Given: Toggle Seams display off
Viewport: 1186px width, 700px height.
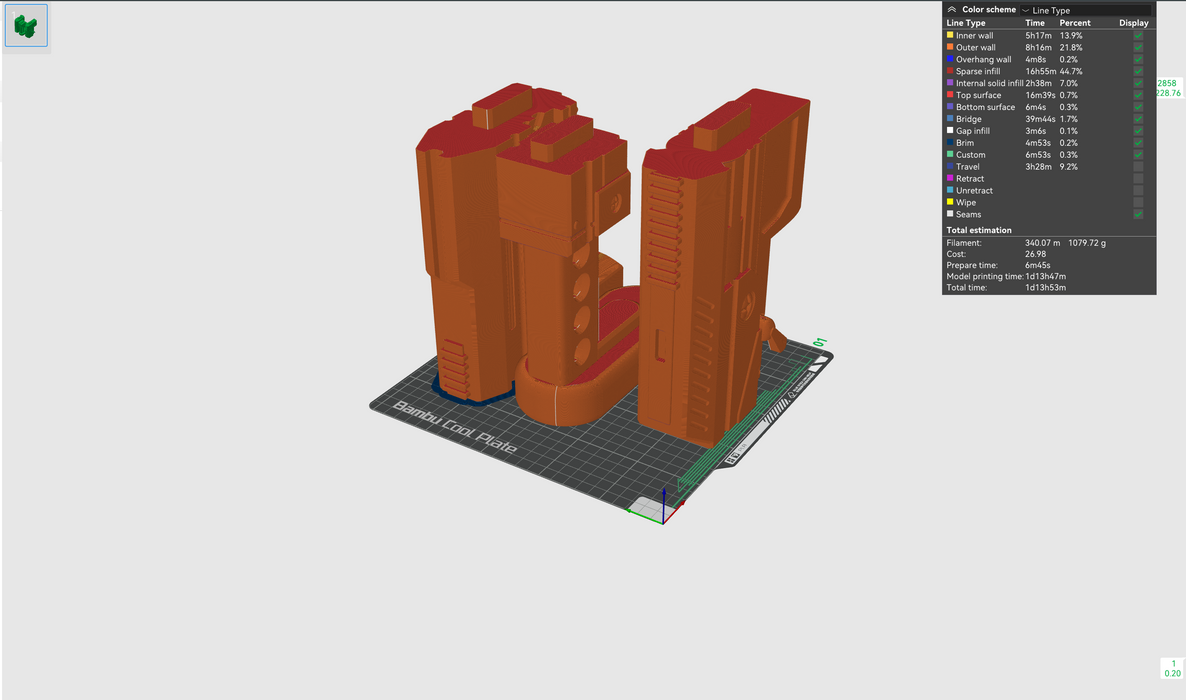Looking at the screenshot, I should pyautogui.click(x=1138, y=215).
